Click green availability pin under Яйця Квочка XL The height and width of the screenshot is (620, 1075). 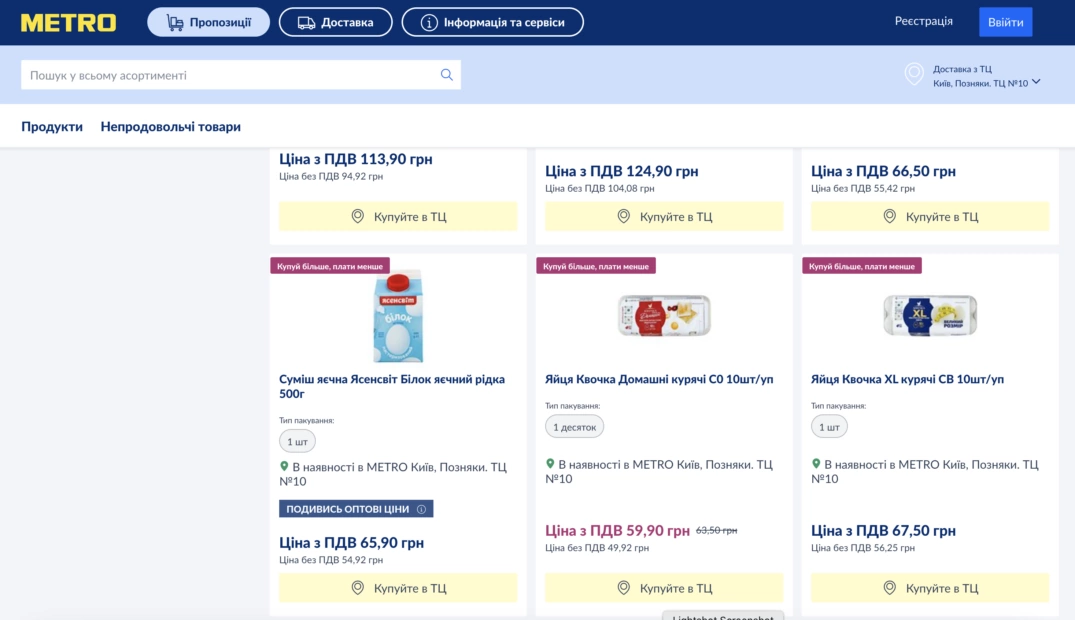pos(816,464)
